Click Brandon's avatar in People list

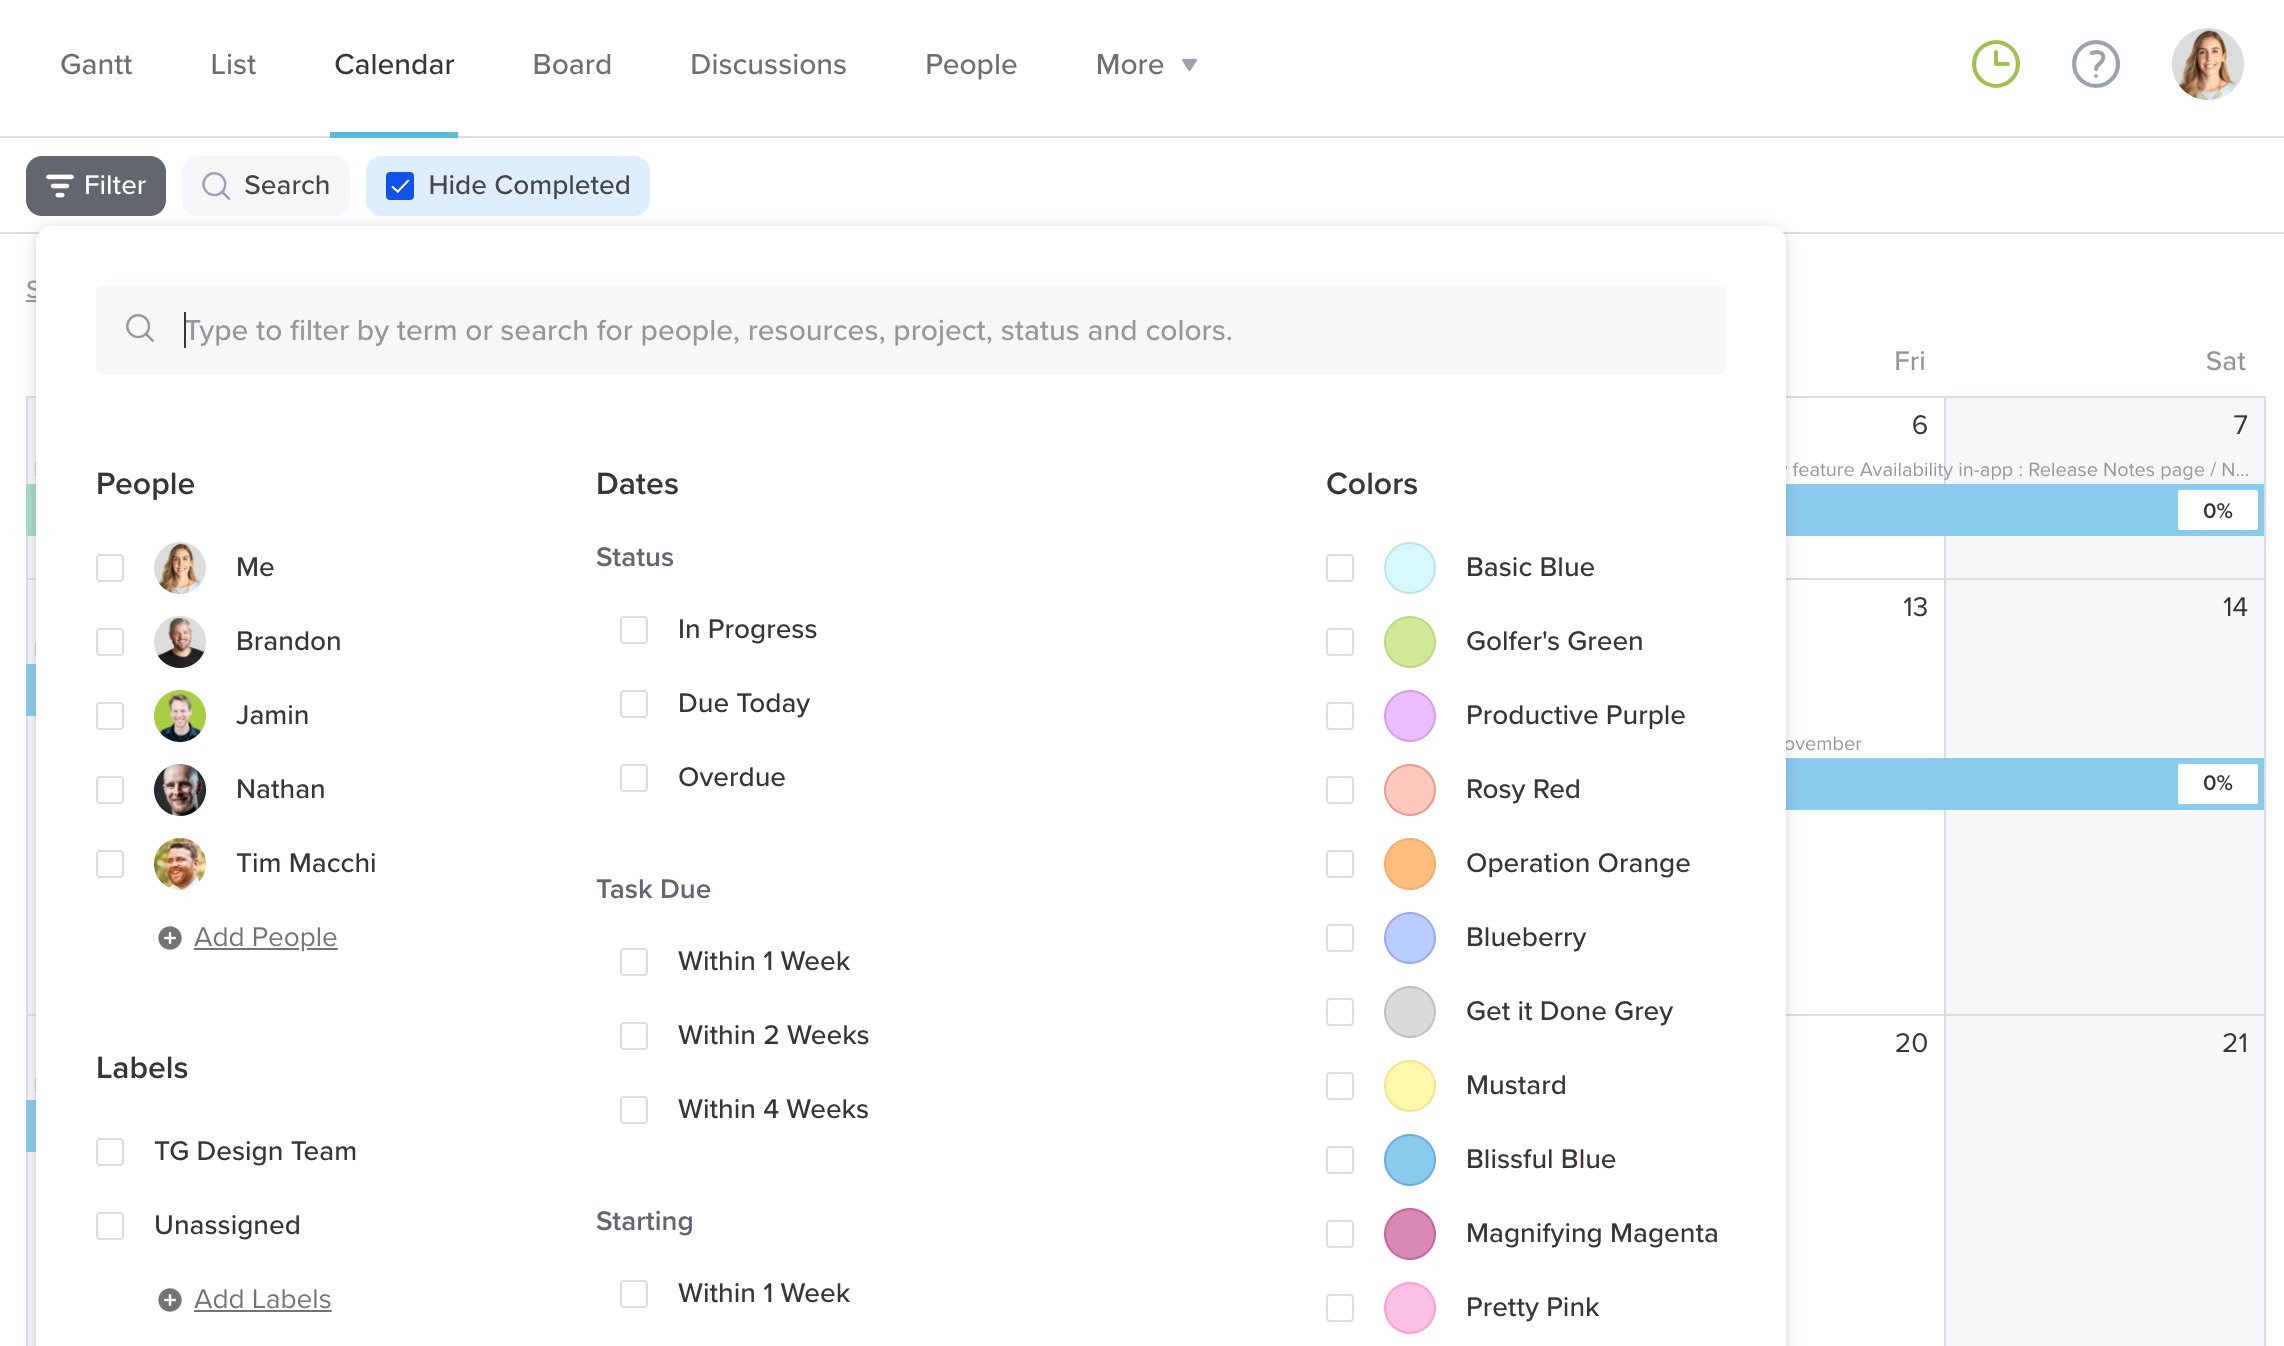click(180, 642)
